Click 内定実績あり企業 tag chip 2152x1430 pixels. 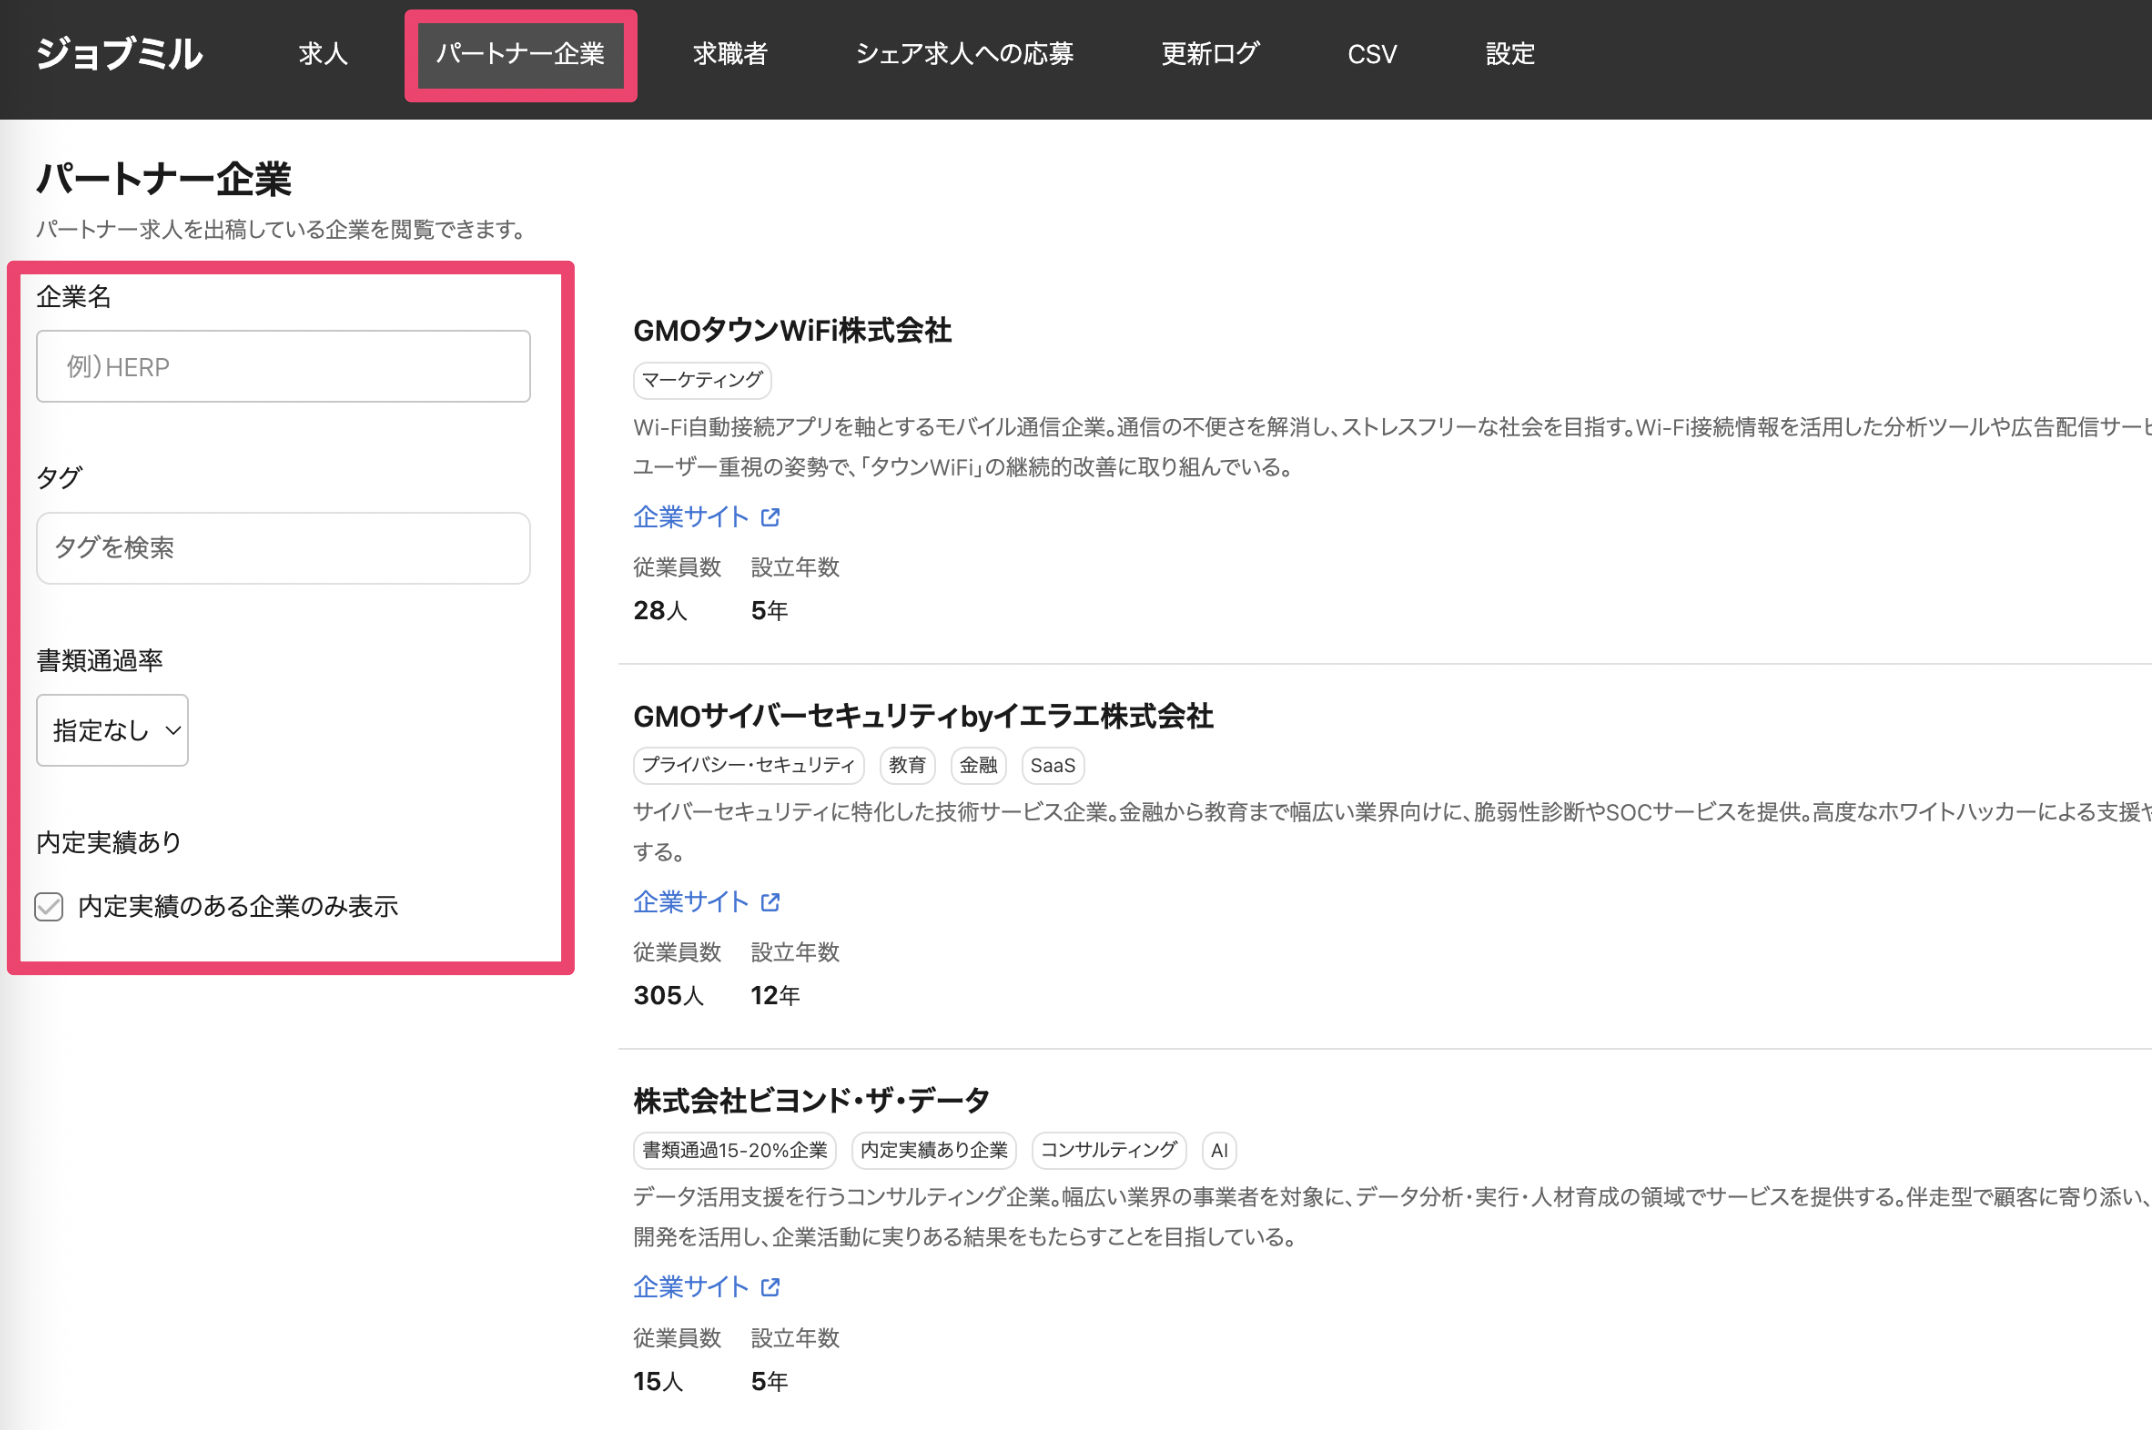(x=934, y=1150)
